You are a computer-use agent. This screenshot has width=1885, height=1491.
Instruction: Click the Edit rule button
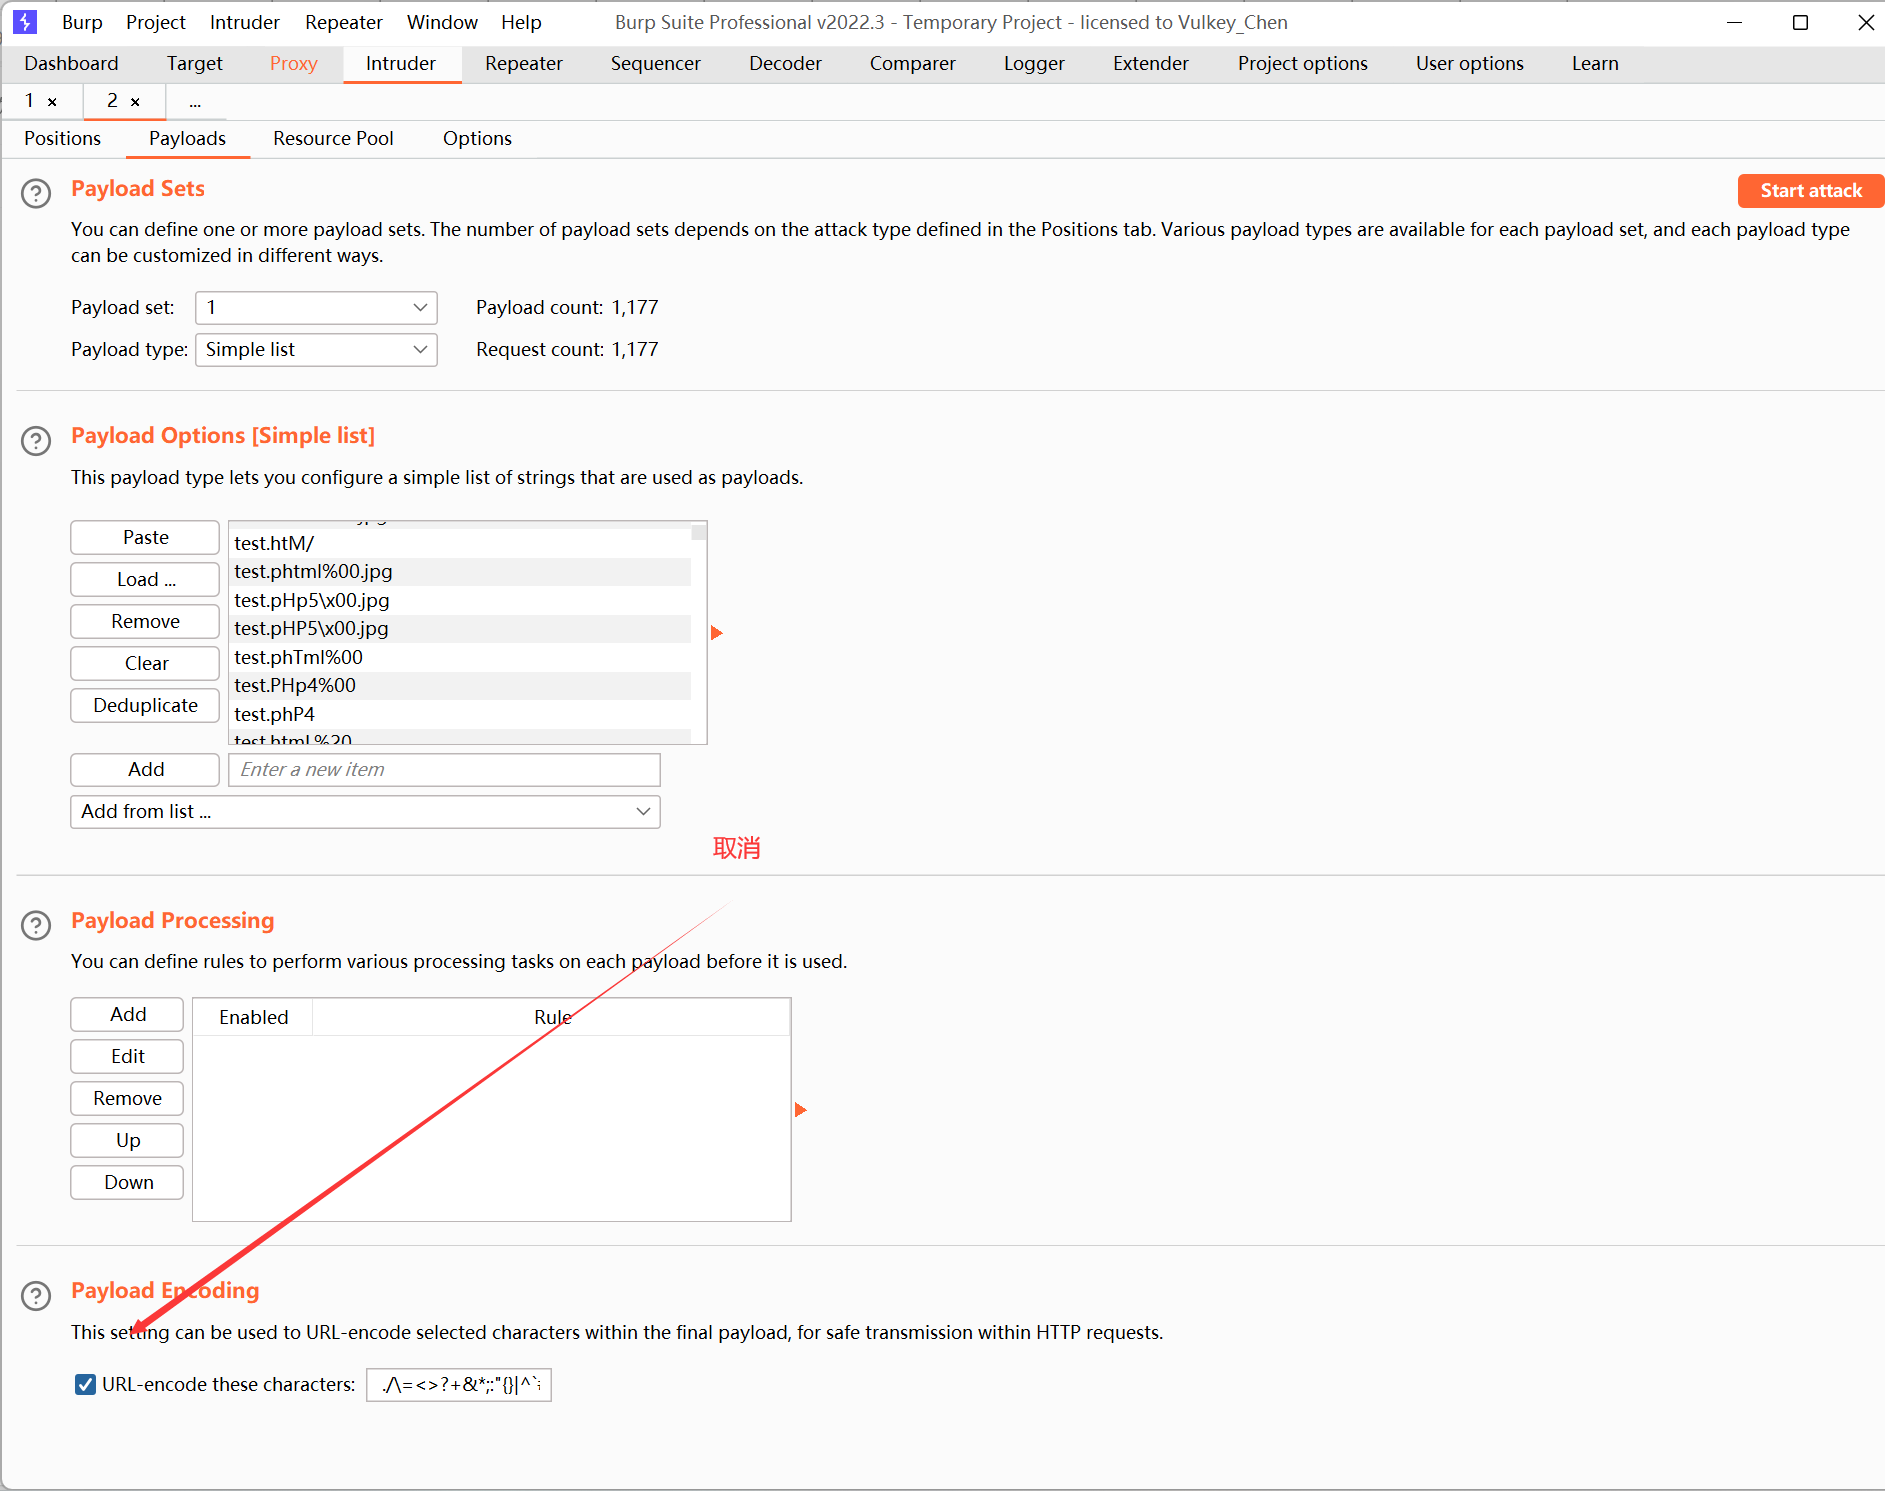coord(127,1057)
